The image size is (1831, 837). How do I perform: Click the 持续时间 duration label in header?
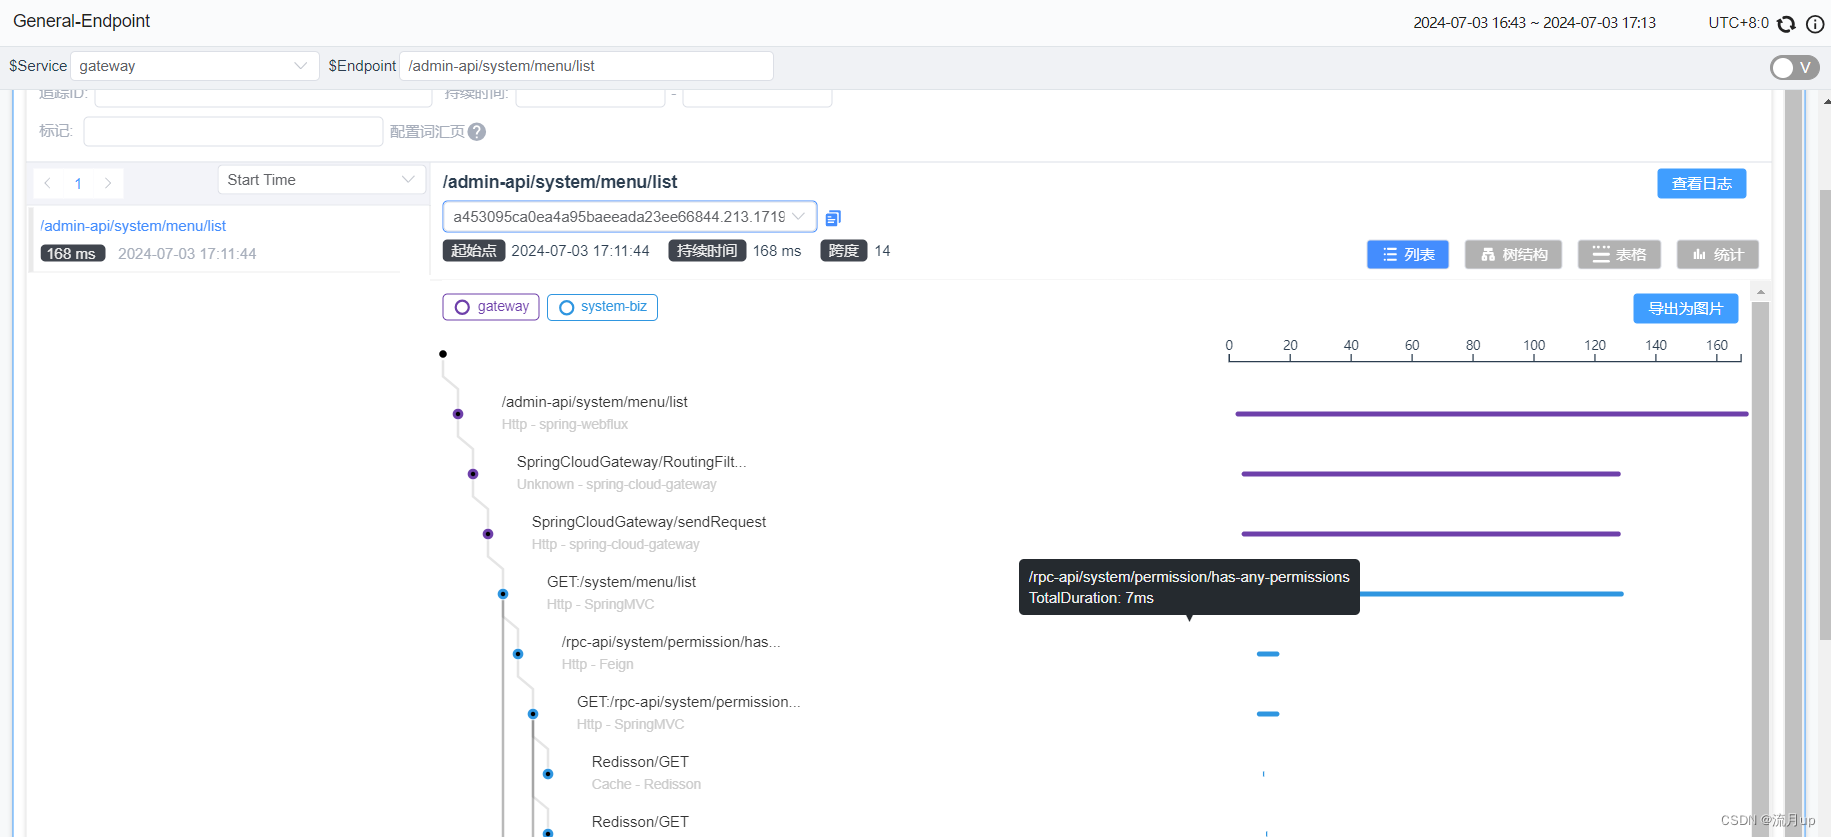[707, 251]
